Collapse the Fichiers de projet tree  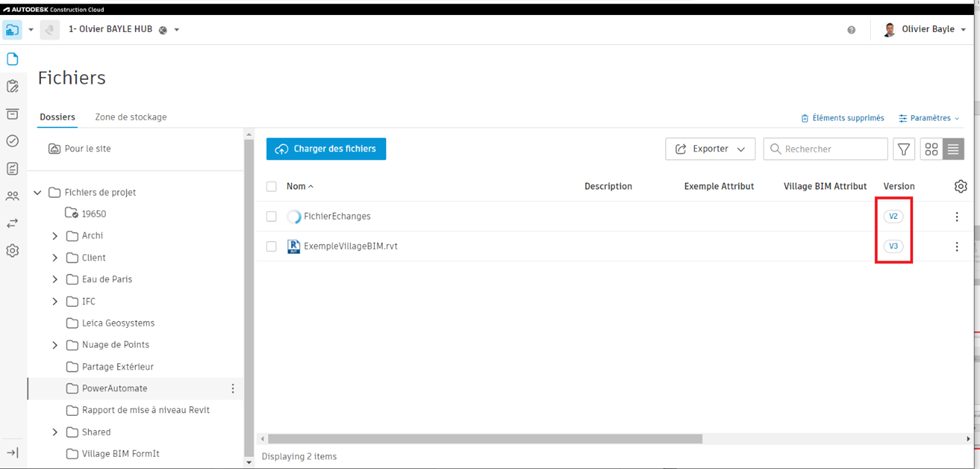coord(38,193)
